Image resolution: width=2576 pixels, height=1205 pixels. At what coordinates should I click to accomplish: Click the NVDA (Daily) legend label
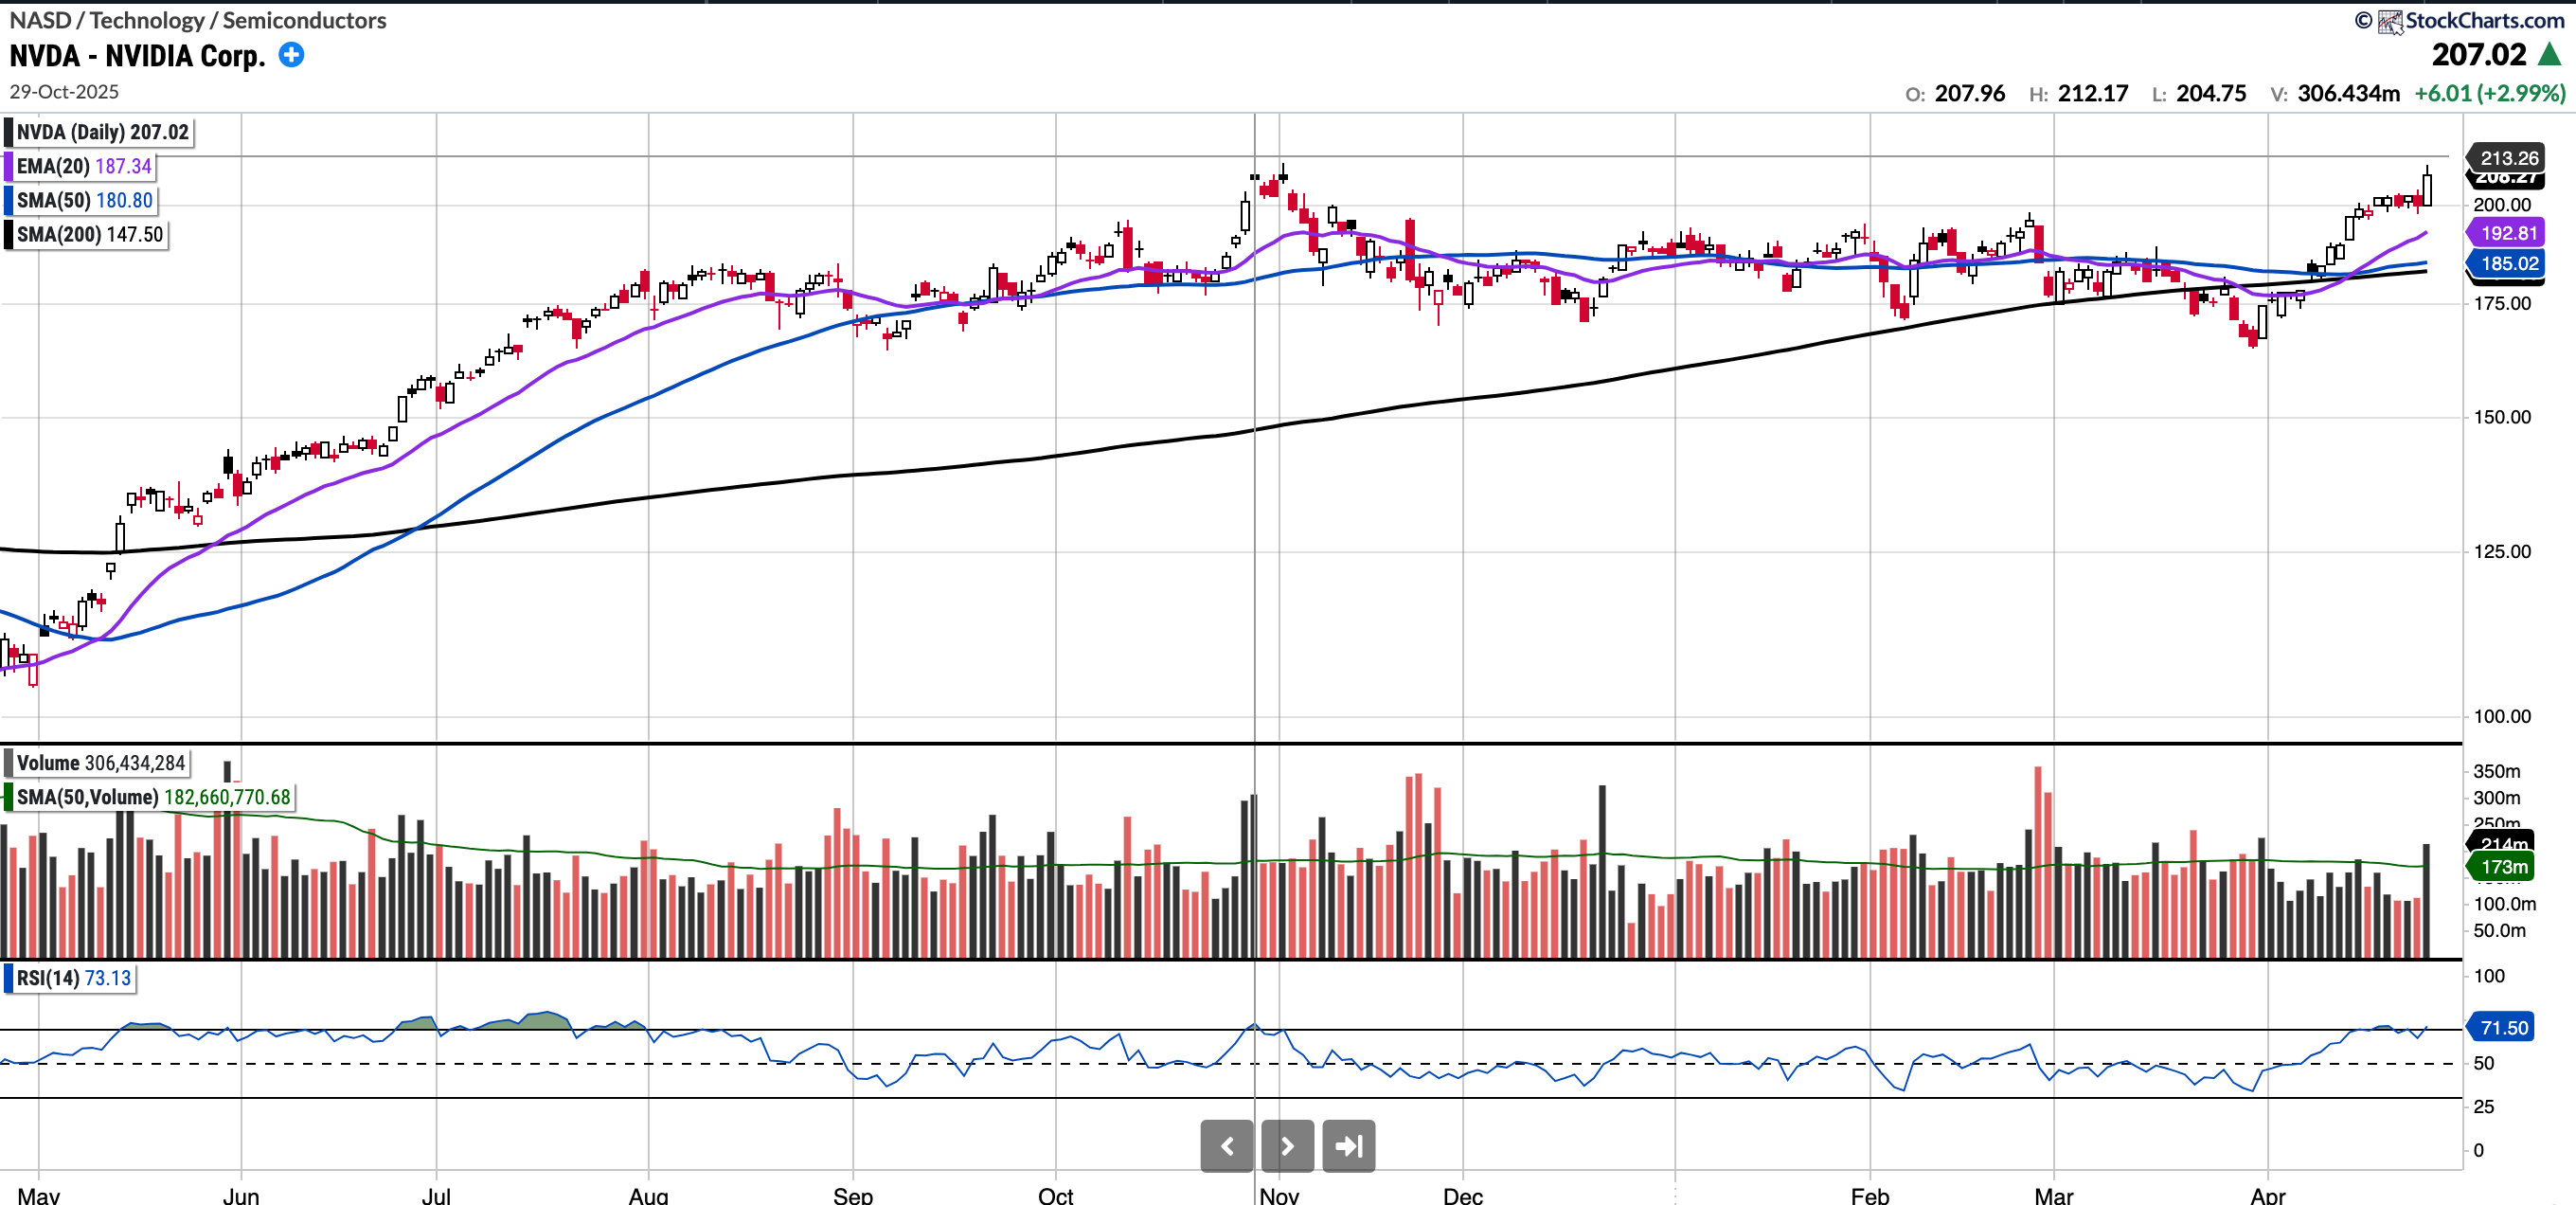coord(102,132)
